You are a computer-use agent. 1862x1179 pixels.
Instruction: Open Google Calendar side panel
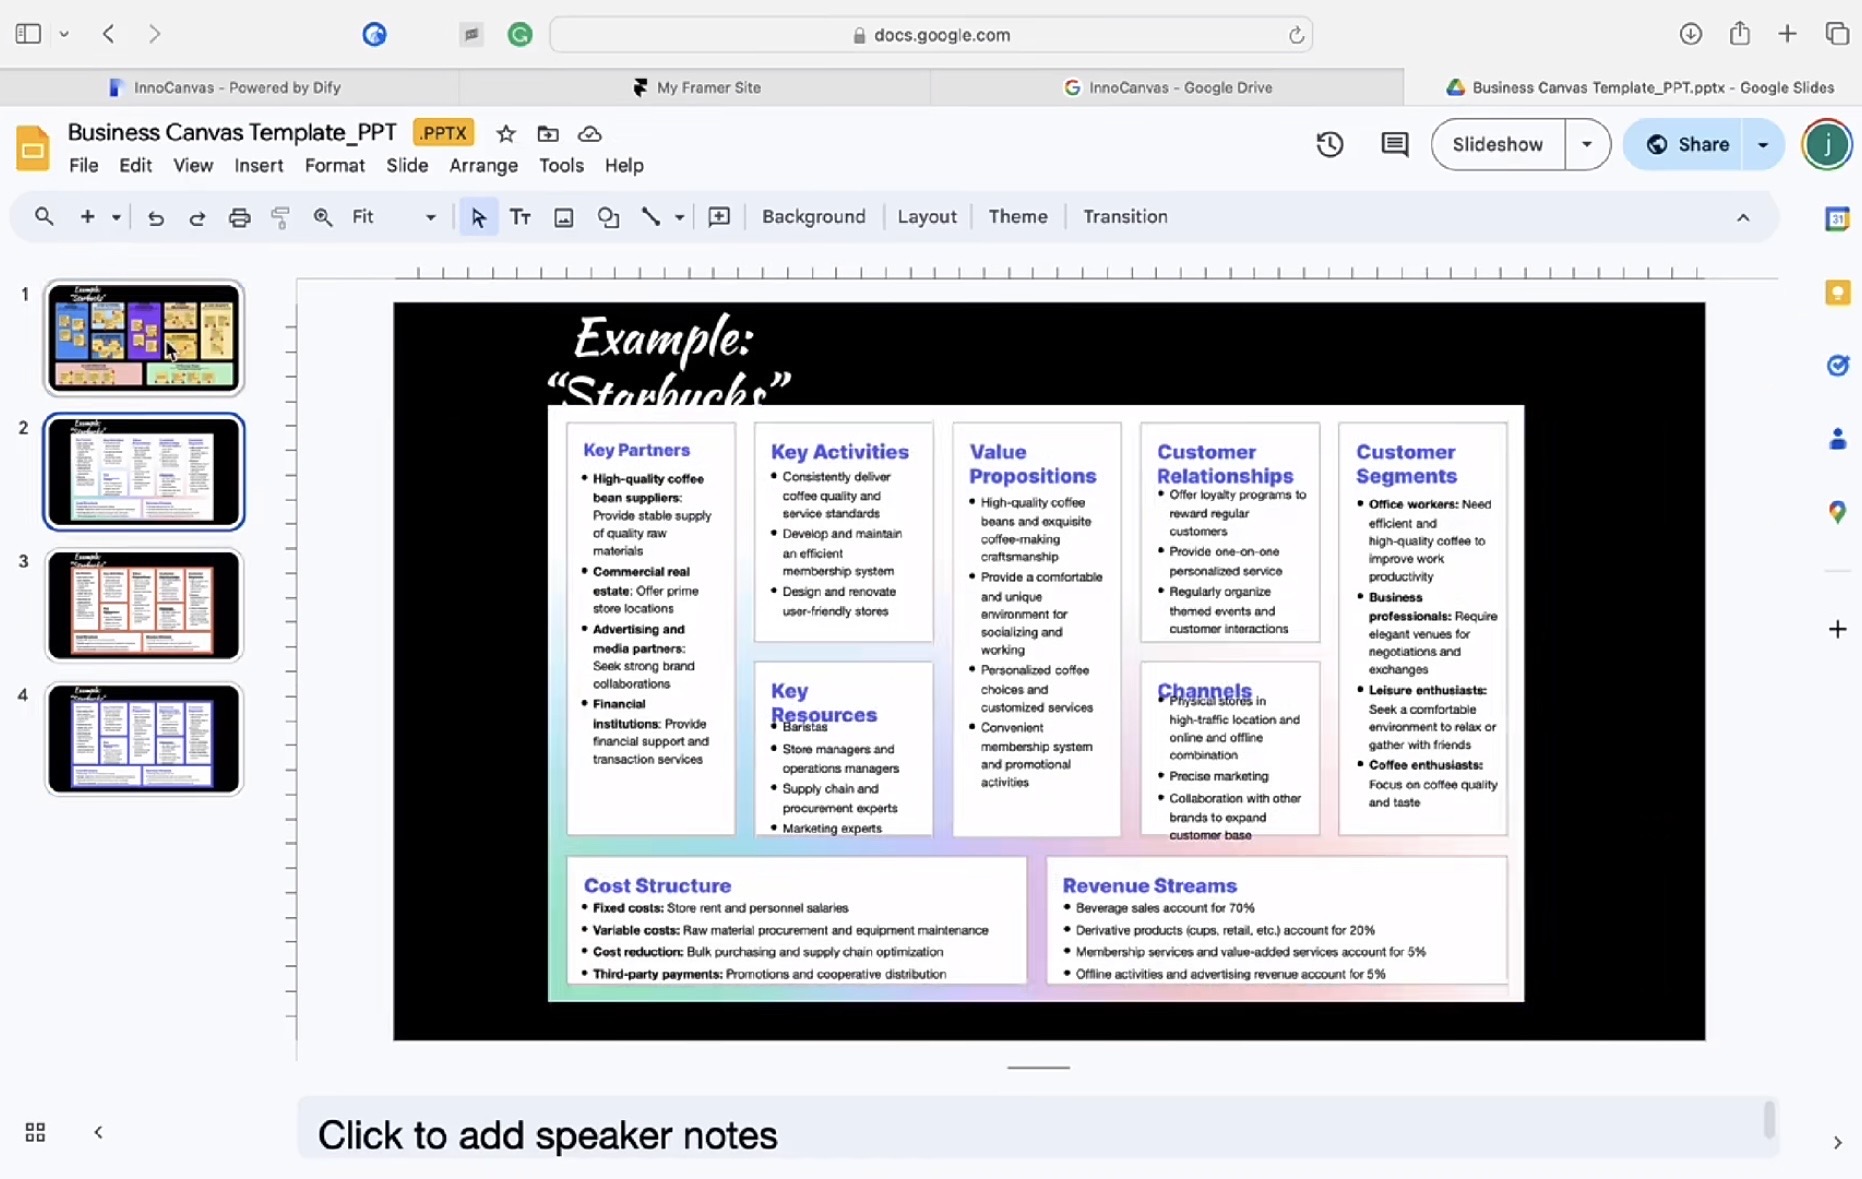[x=1837, y=218]
